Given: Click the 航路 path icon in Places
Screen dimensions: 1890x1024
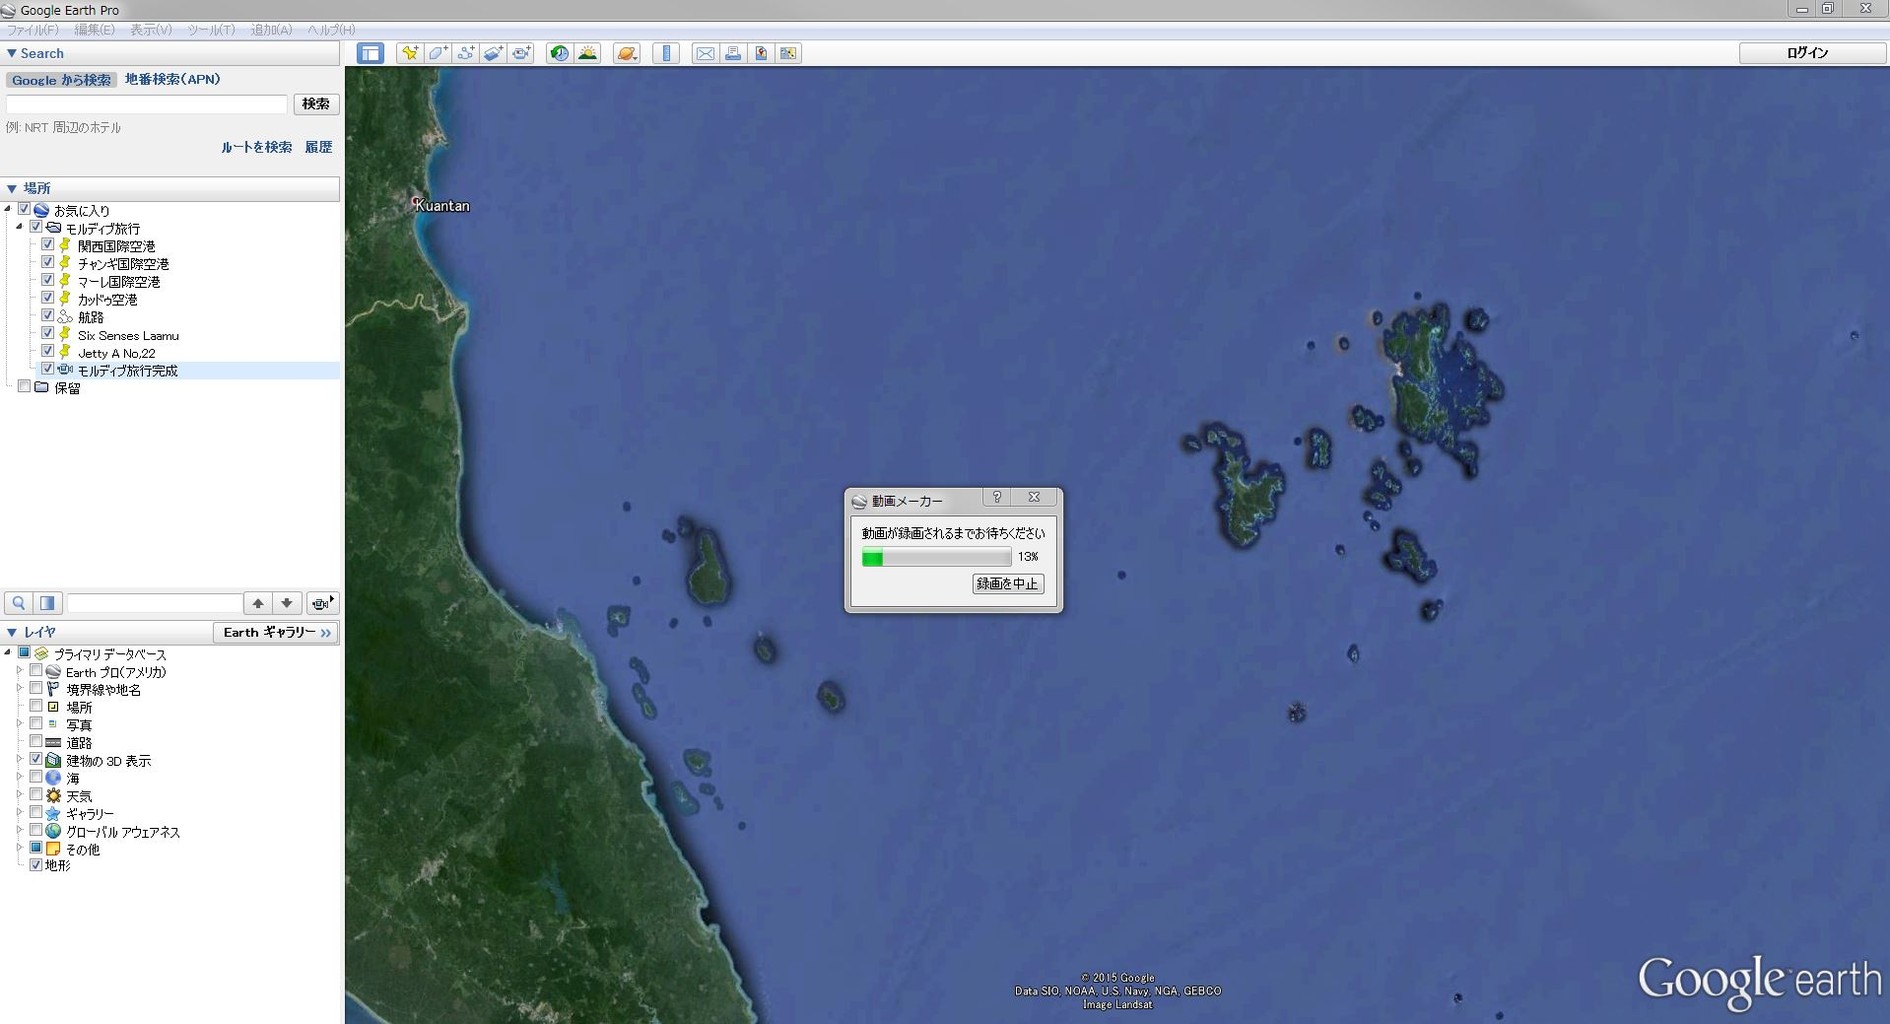Looking at the screenshot, I should pyautogui.click(x=65, y=317).
